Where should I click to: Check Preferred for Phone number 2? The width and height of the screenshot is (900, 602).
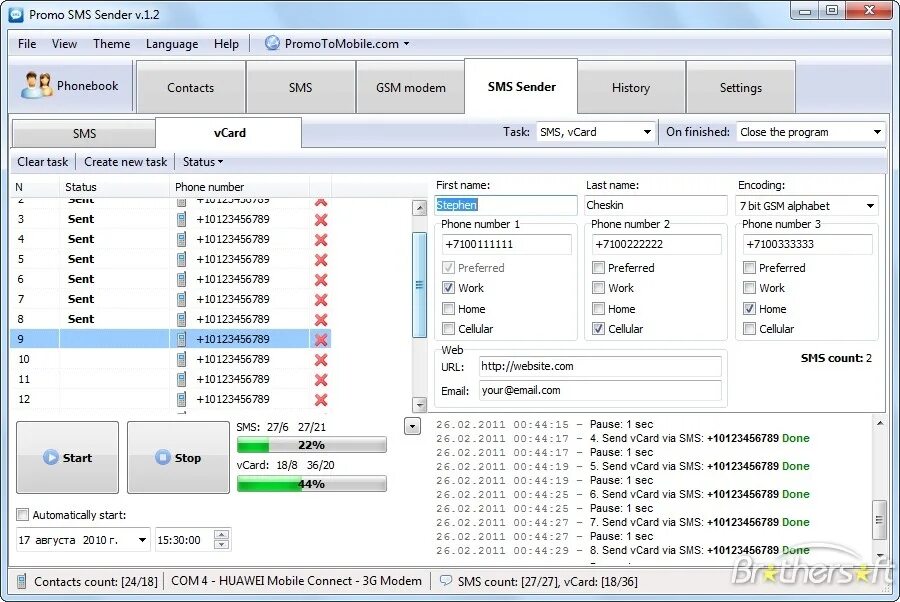pyautogui.click(x=599, y=267)
